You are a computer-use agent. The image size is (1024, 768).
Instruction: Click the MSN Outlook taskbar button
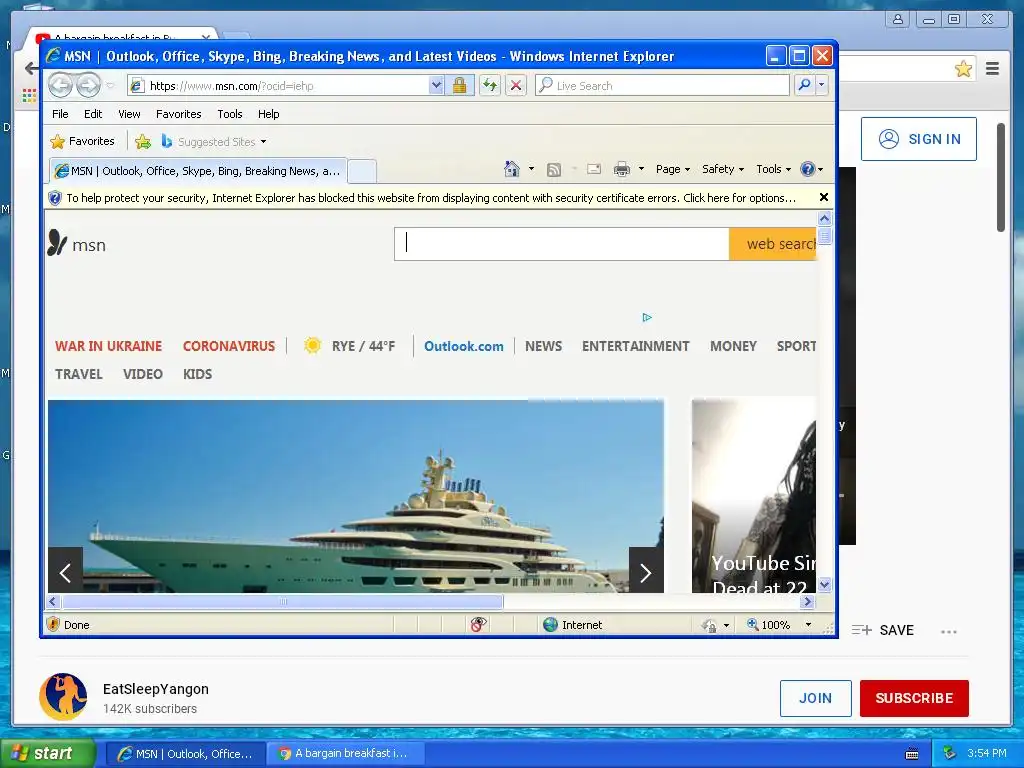(185, 753)
